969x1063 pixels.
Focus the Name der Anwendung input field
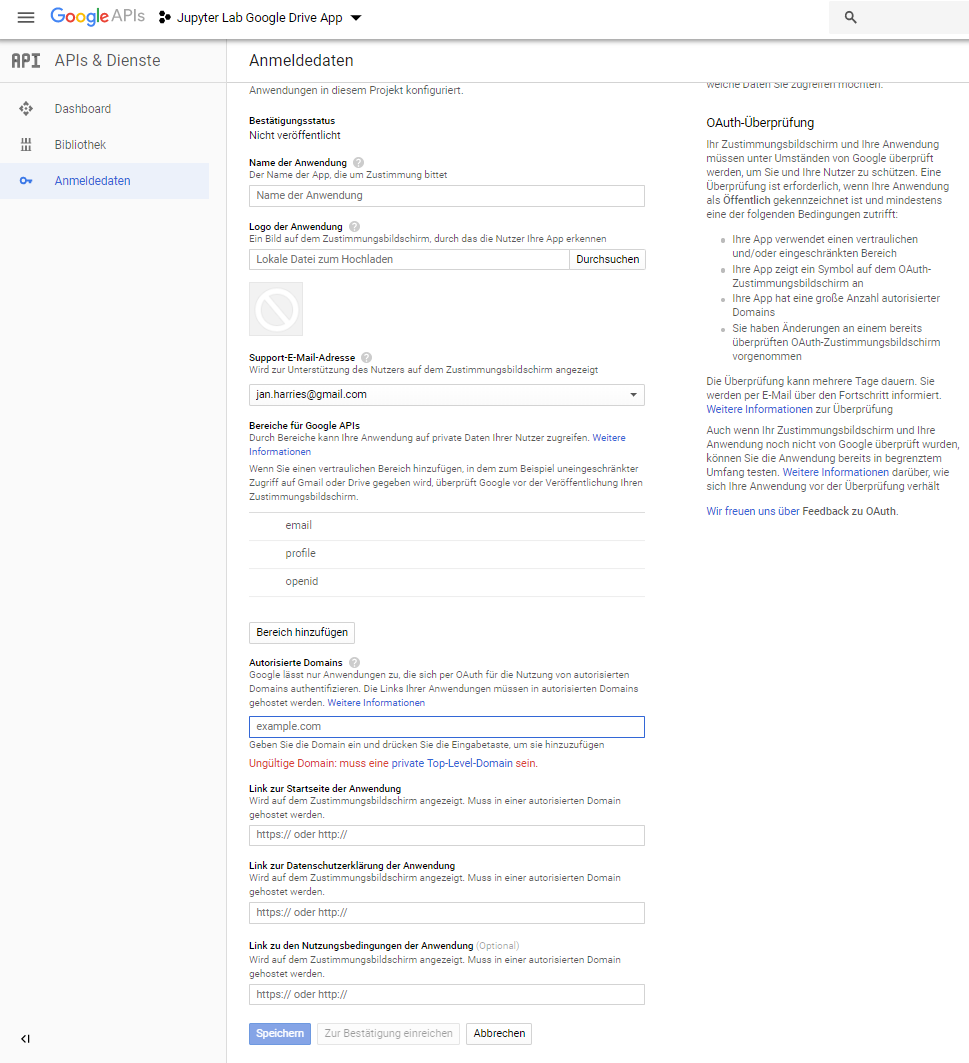point(446,195)
